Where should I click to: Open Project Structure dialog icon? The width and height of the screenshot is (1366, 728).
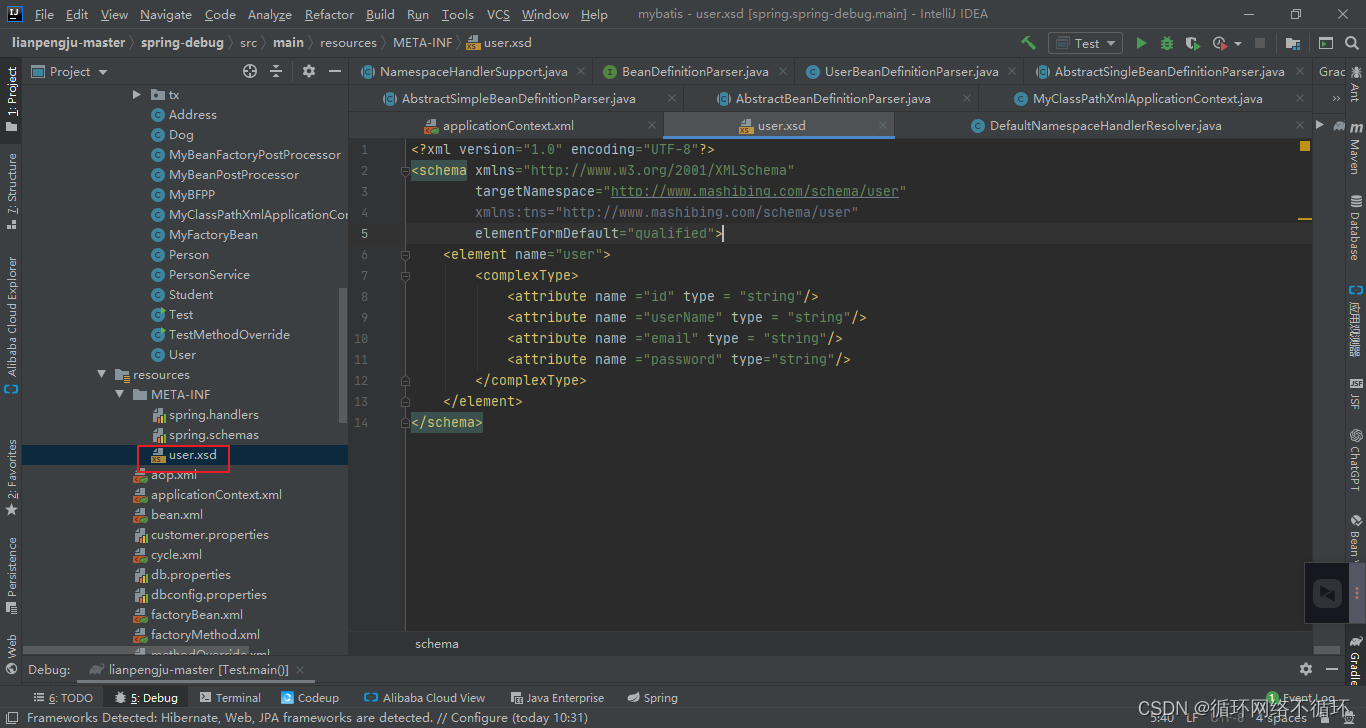click(1293, 43)
